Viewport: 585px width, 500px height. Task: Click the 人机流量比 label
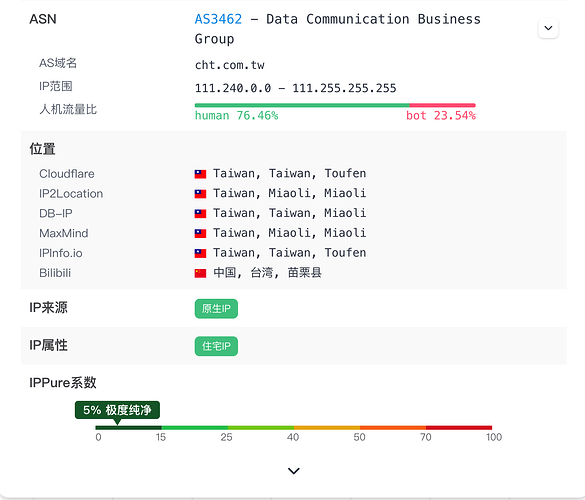[68, 109]
